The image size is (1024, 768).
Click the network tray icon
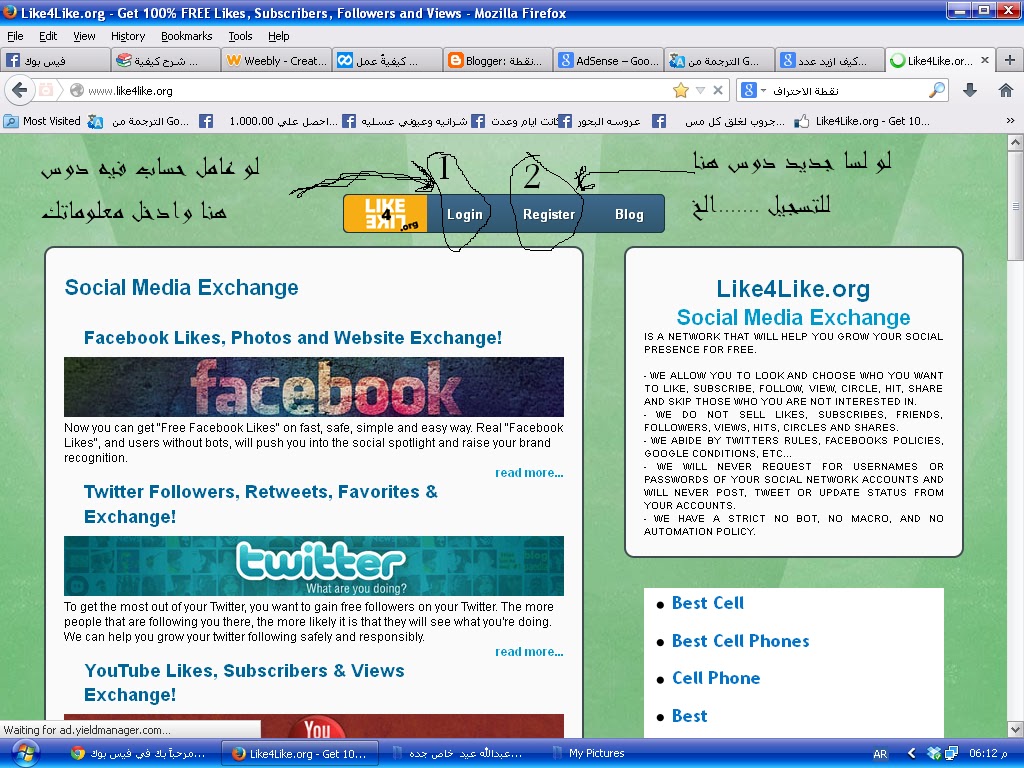tap(952, 753)
